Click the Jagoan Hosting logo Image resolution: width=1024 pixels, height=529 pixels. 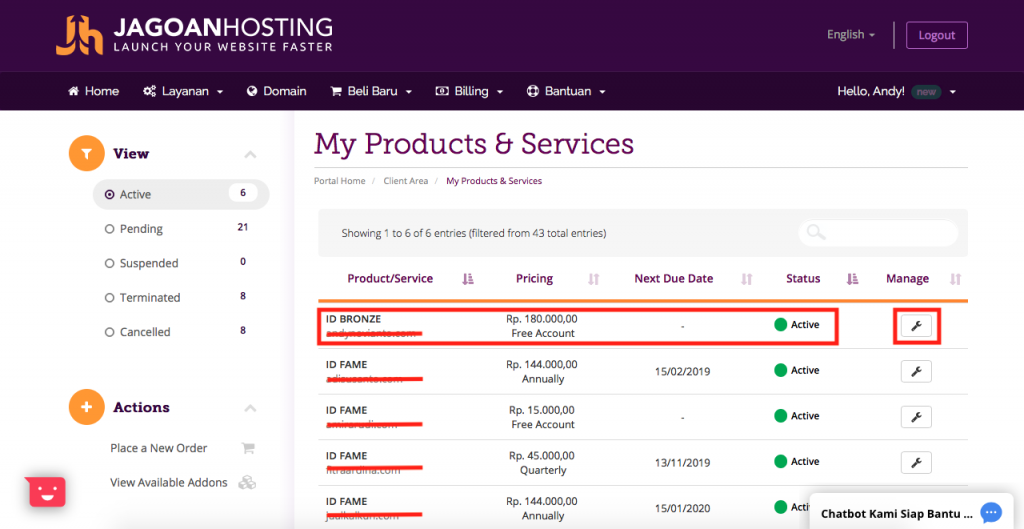tap(194, 35)
